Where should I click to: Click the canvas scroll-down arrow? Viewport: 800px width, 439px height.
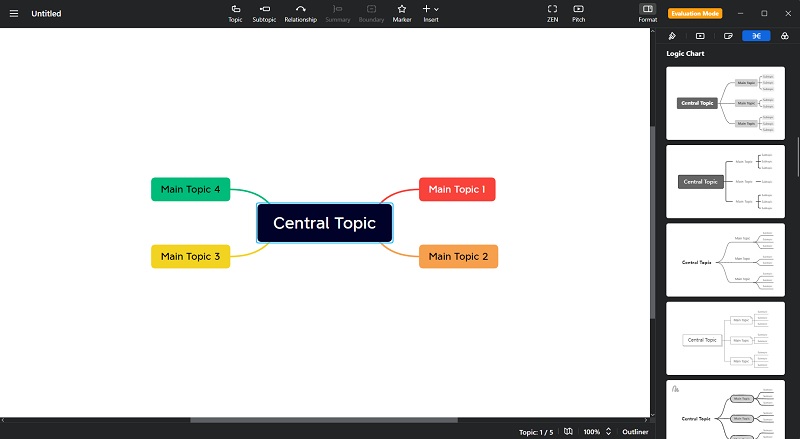pyautogui.click(x=652, y=414)
